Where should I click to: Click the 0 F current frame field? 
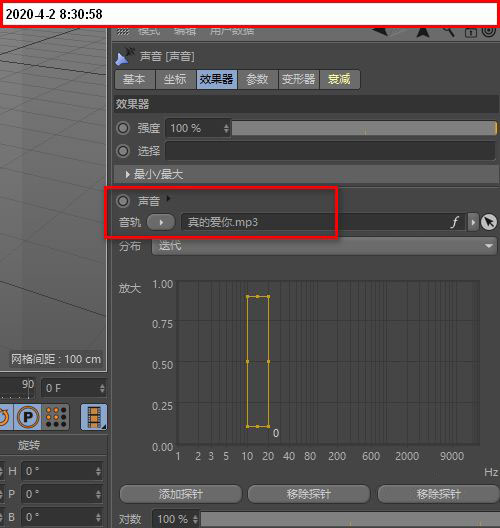(73, 388)
